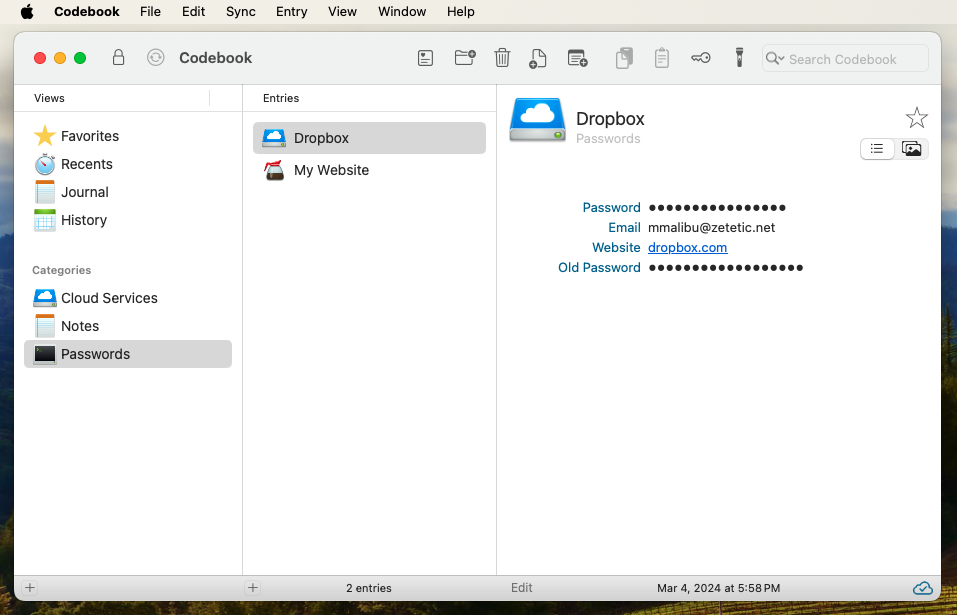Click the Password field label
Viewport: 957px width, 615px height.
tap(611, 207)
